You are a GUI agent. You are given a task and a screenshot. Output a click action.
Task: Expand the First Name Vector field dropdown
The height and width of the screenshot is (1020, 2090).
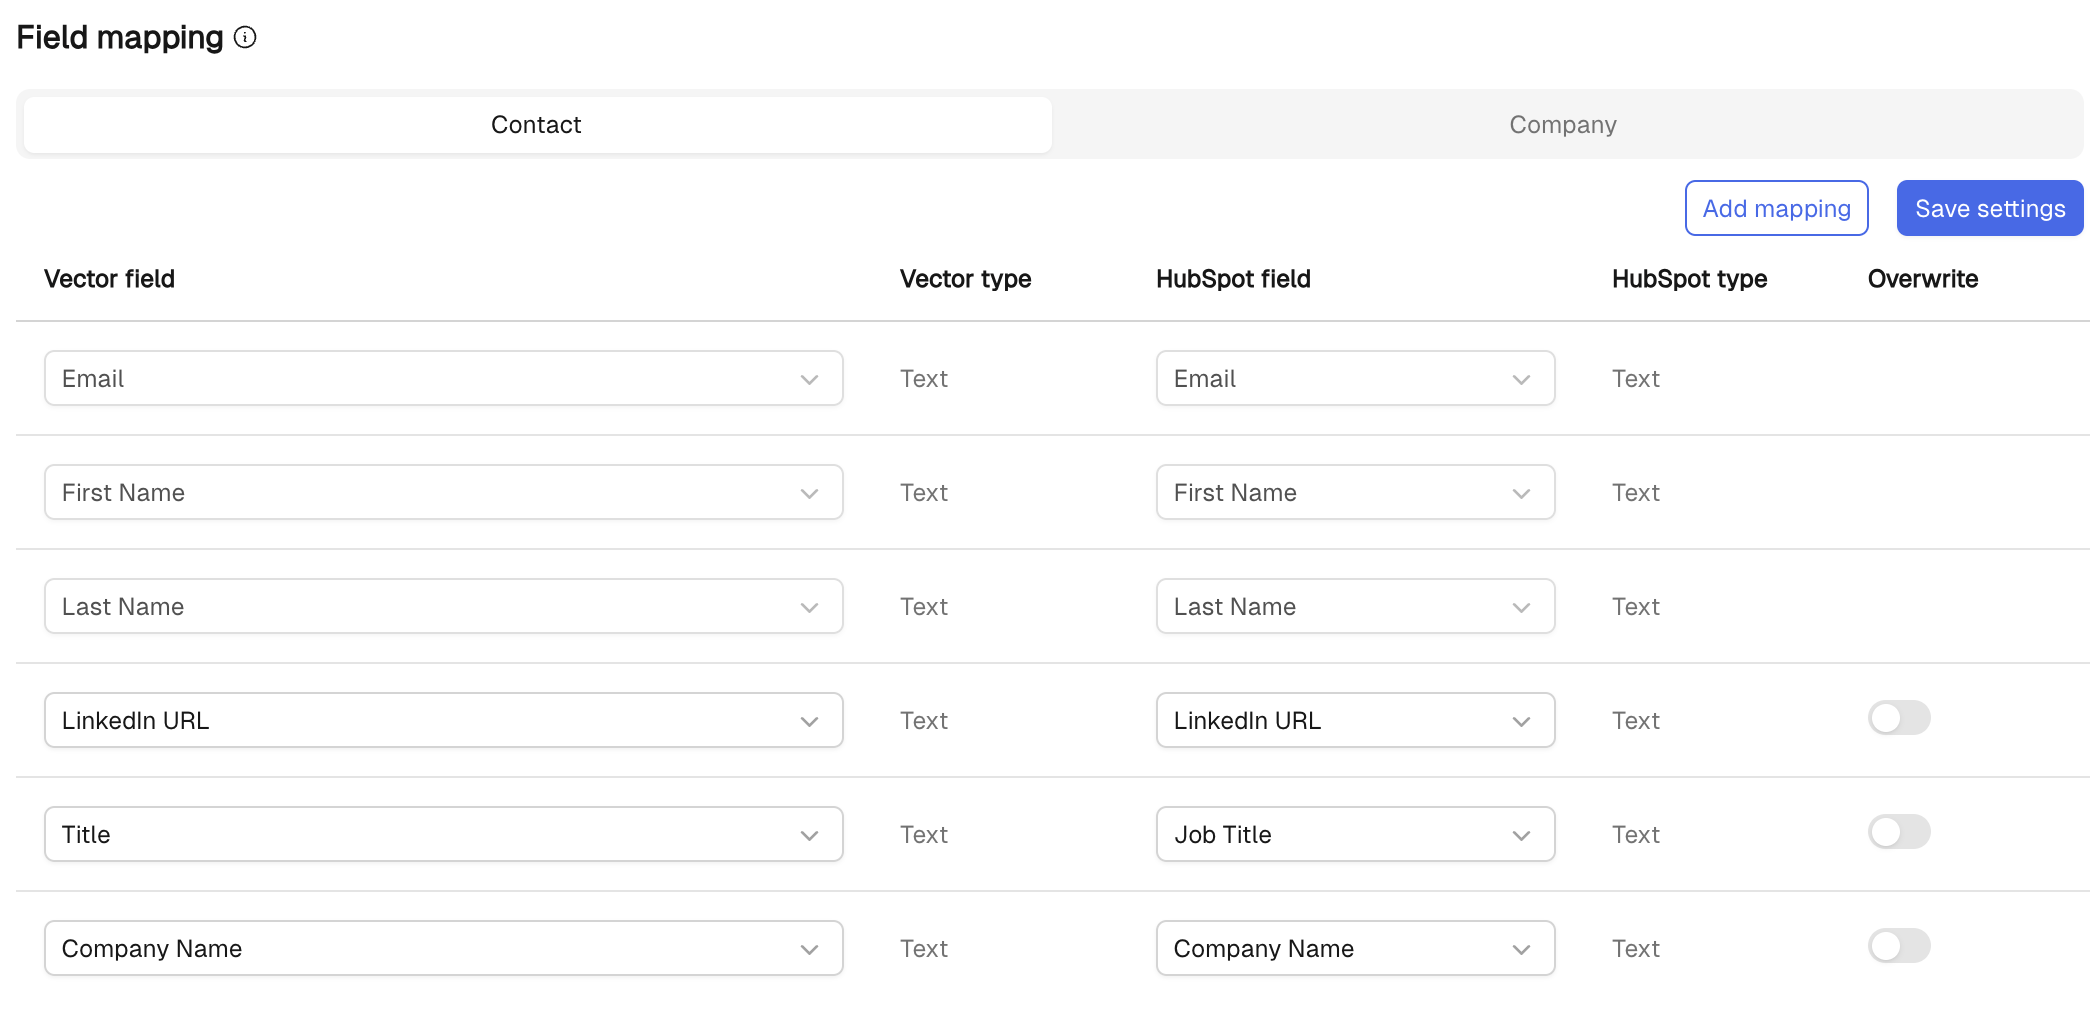coord(443,493)
